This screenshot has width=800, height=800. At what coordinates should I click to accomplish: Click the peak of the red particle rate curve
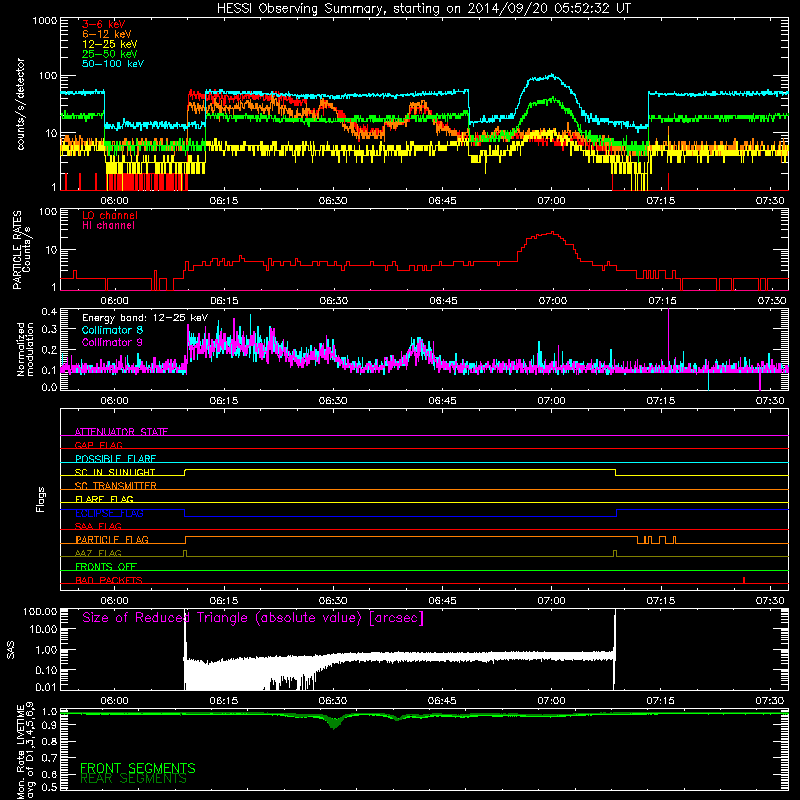[552, 233]
